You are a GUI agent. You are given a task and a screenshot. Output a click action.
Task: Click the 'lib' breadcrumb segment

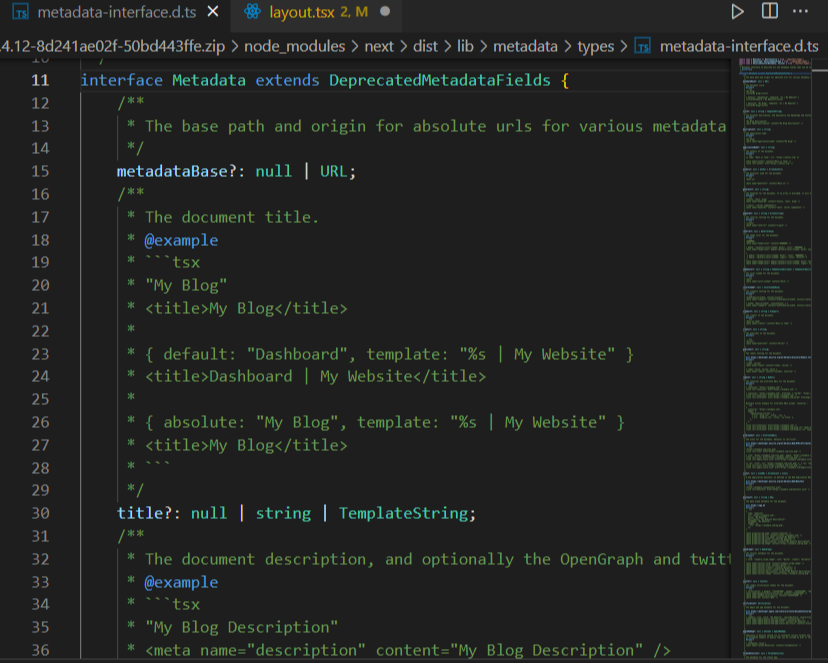coord(465,46)
